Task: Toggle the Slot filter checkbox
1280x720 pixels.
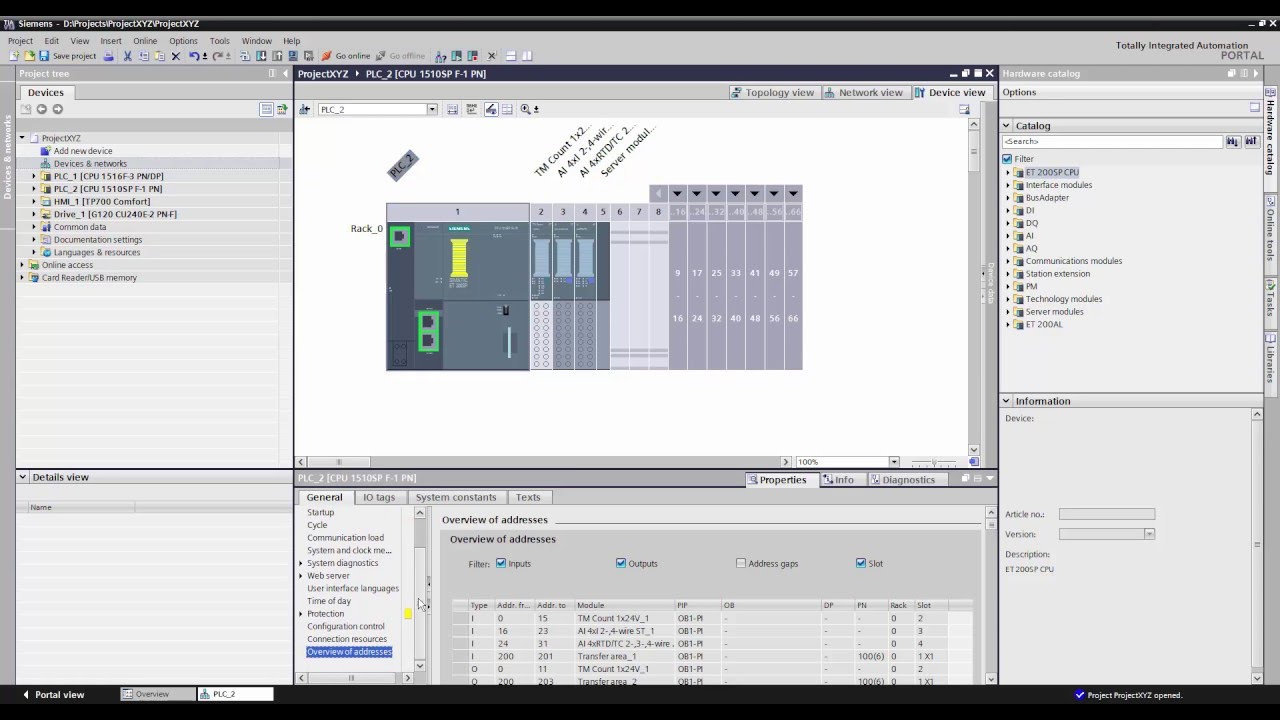Action: coord(861,563)
